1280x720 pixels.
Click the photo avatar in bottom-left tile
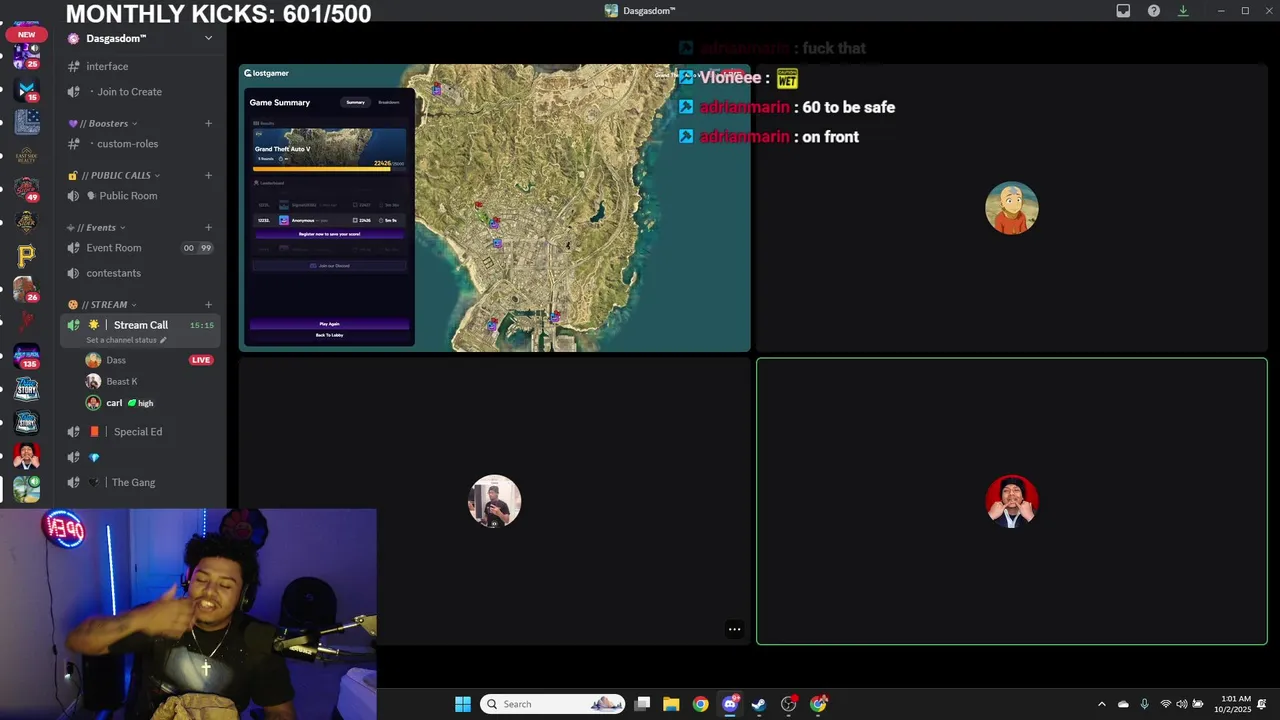click(494, 500)
